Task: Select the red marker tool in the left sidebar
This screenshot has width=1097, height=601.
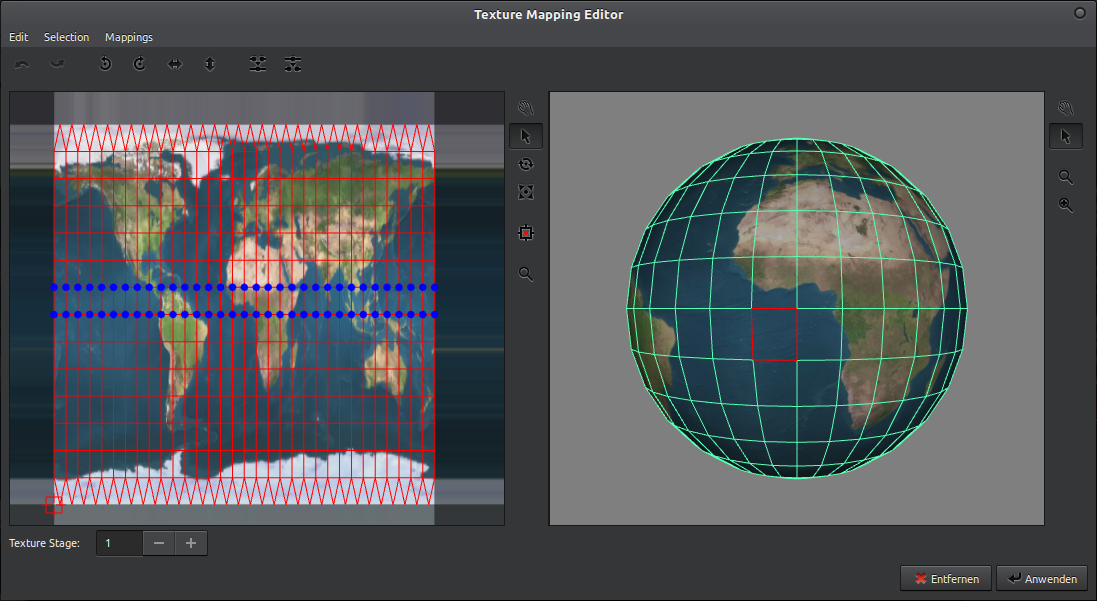Action: tap(525, 232)
